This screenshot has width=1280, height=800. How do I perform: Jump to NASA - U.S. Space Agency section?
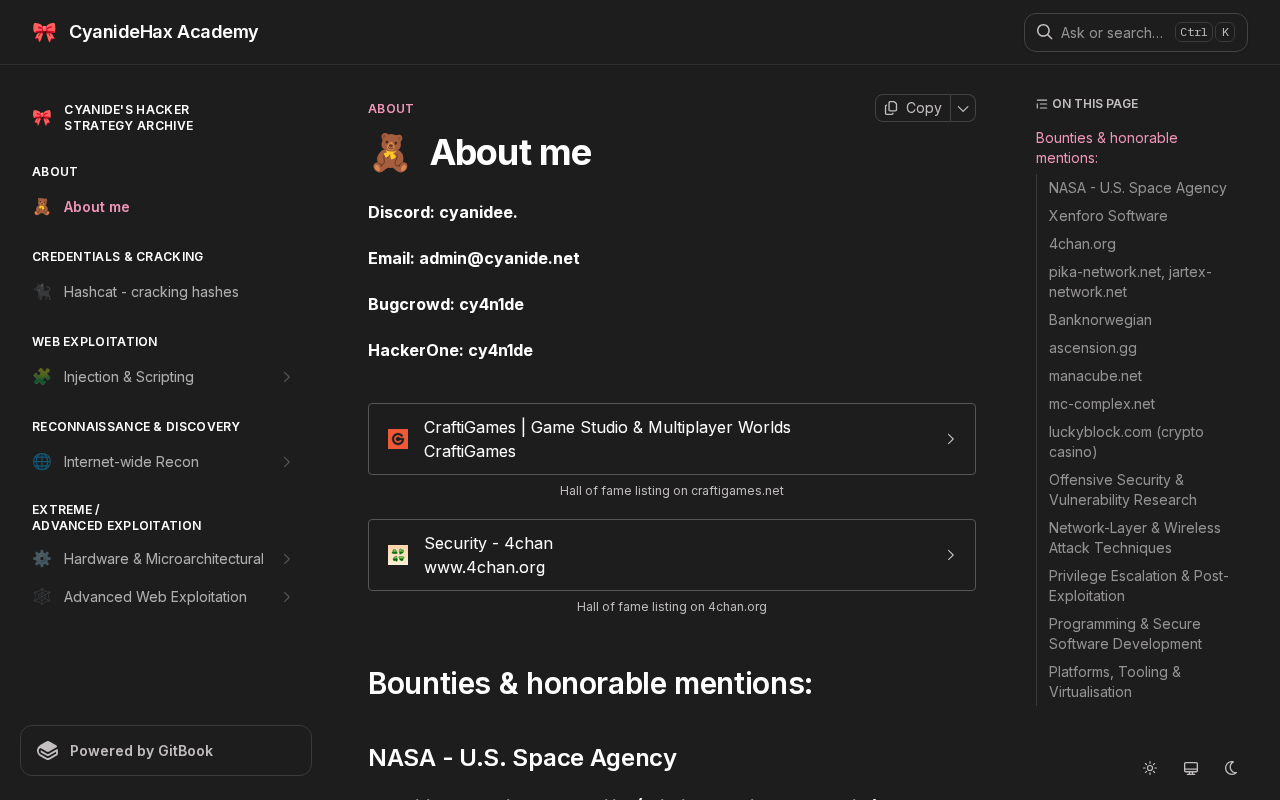[x=1138, y=188]
